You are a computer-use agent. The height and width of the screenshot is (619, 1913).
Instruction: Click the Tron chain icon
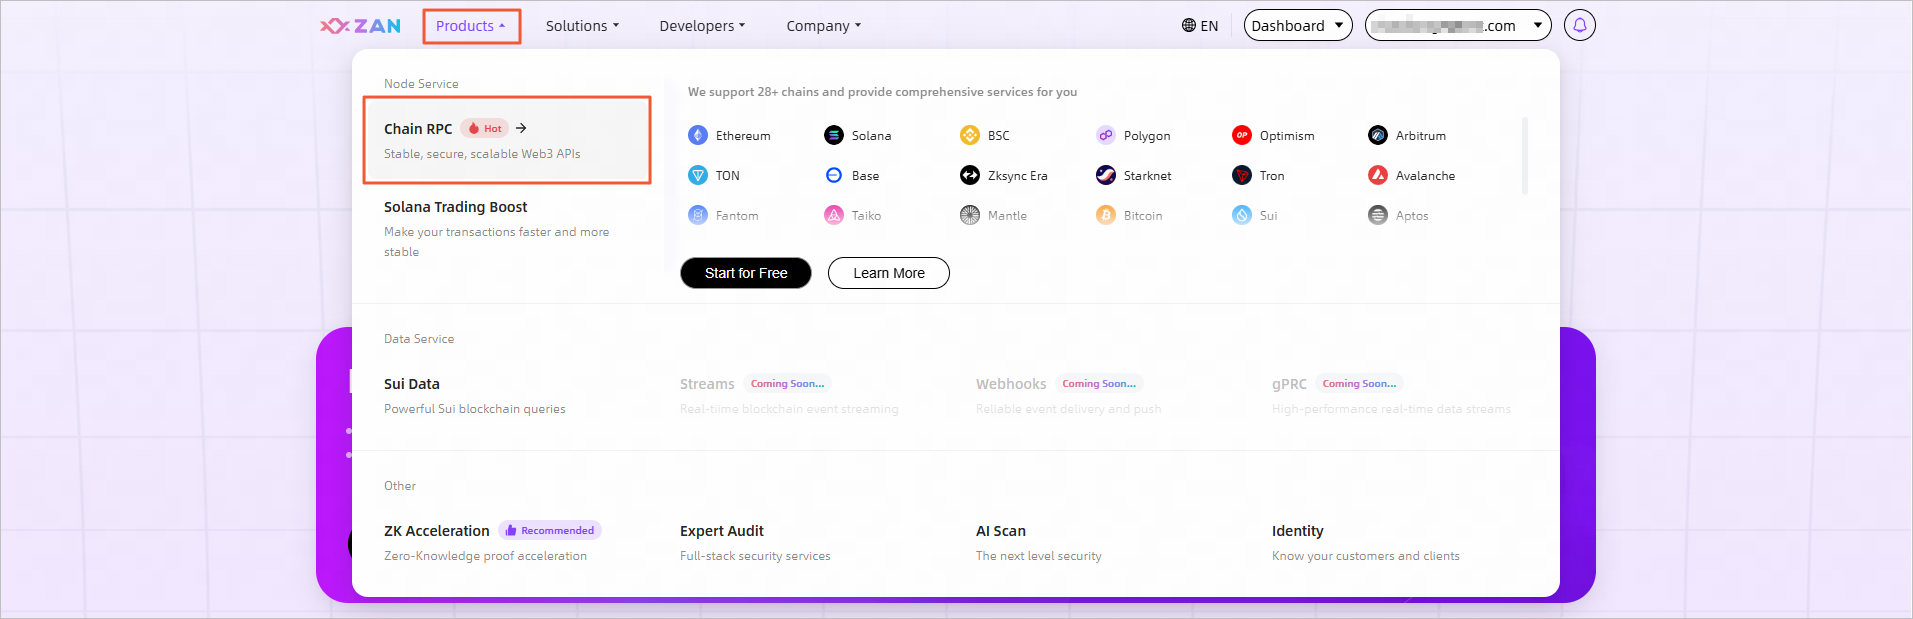click(1242, 175)
